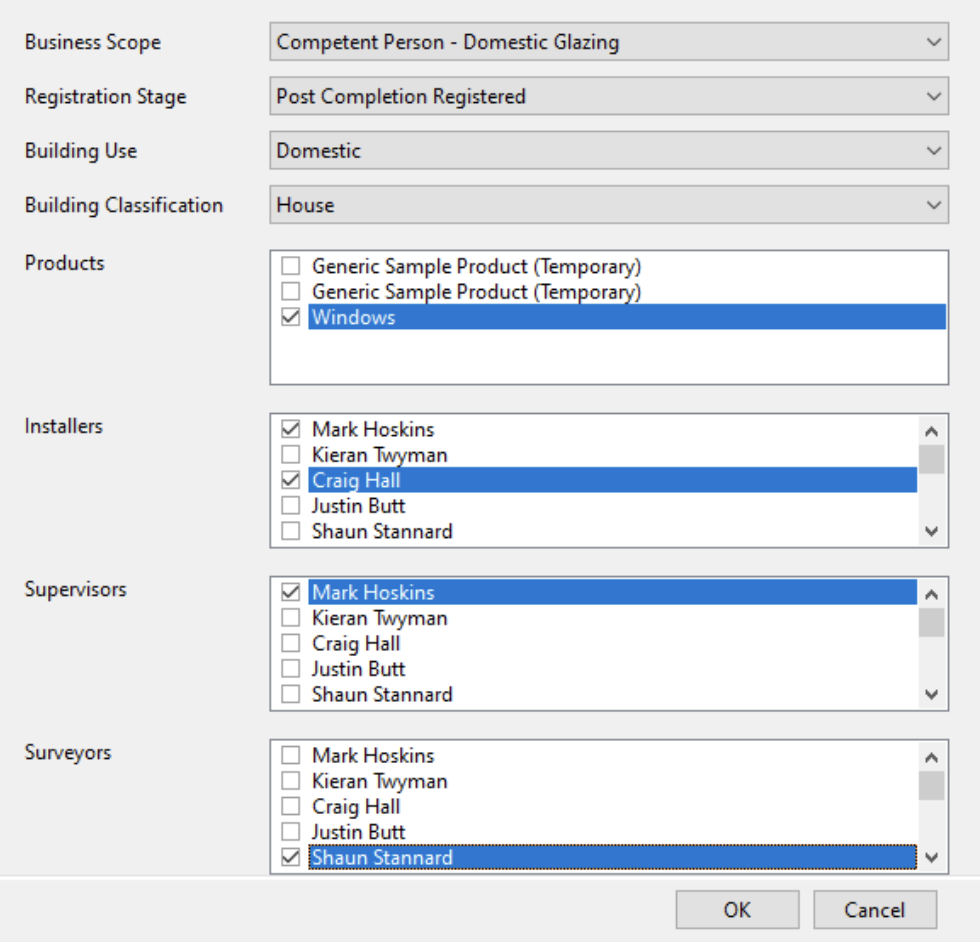Check the first Generic Sample Product checkbox
The height and width of the screenshot is (942, 980).
(291, 267)
